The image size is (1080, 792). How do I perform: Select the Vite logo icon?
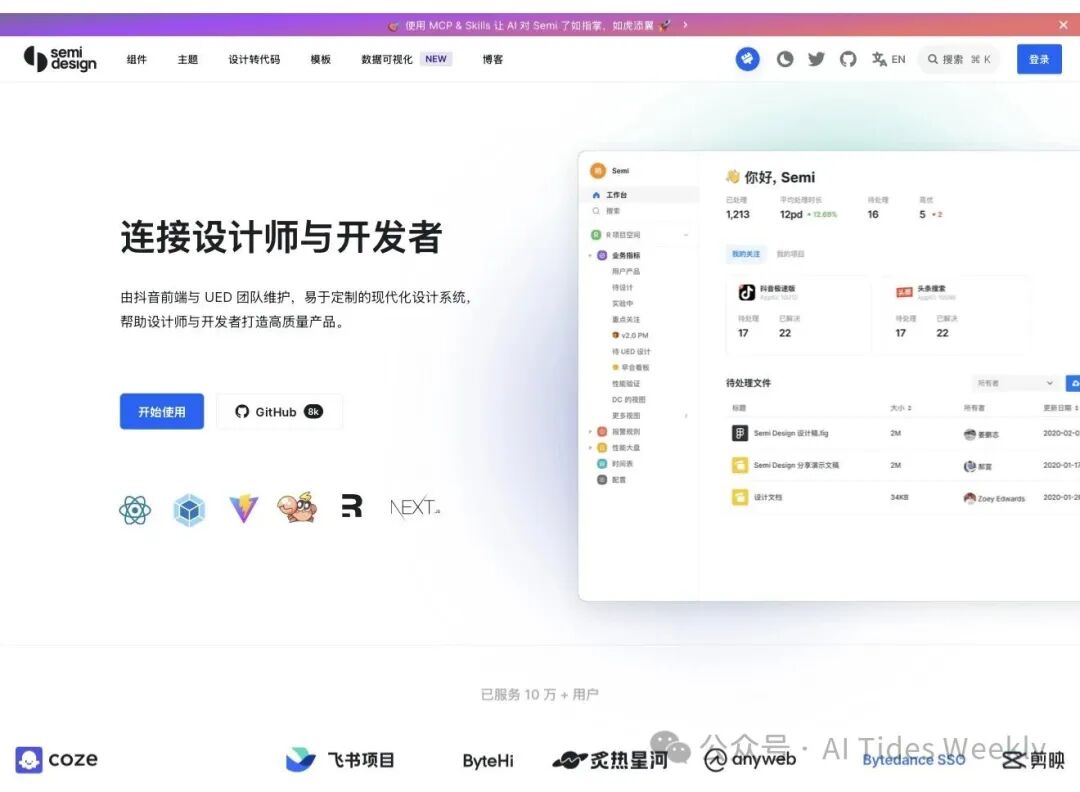pyautogui.click(x=244, y=507)
